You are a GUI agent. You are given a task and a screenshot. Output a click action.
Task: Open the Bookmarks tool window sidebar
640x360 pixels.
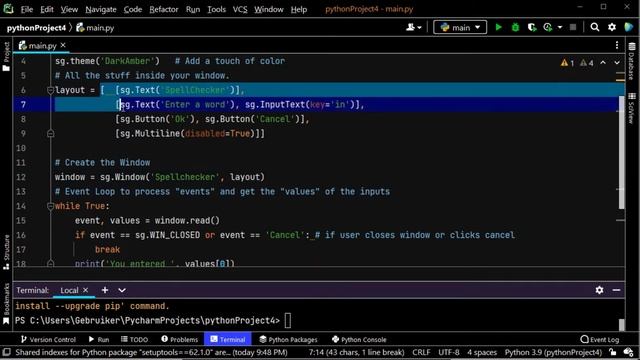(6, 304)
